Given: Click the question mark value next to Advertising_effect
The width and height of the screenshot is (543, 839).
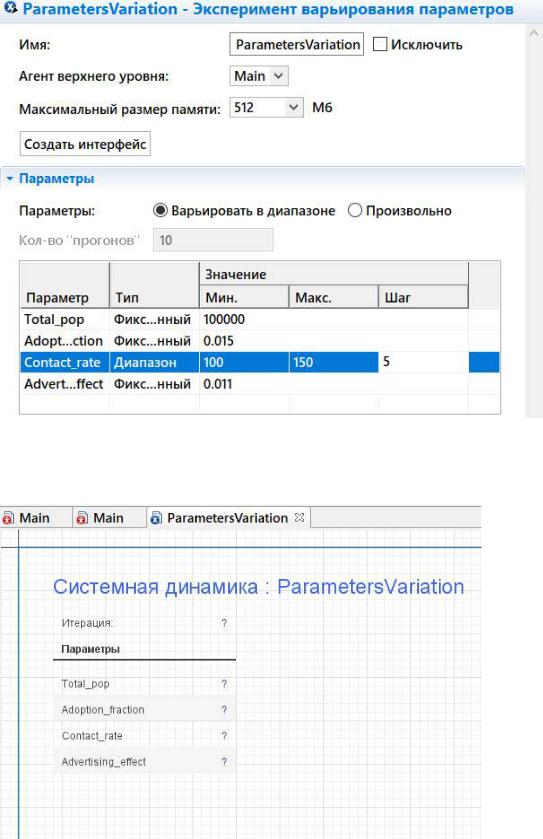Looking at the screenshot, I should click(224, 761).
